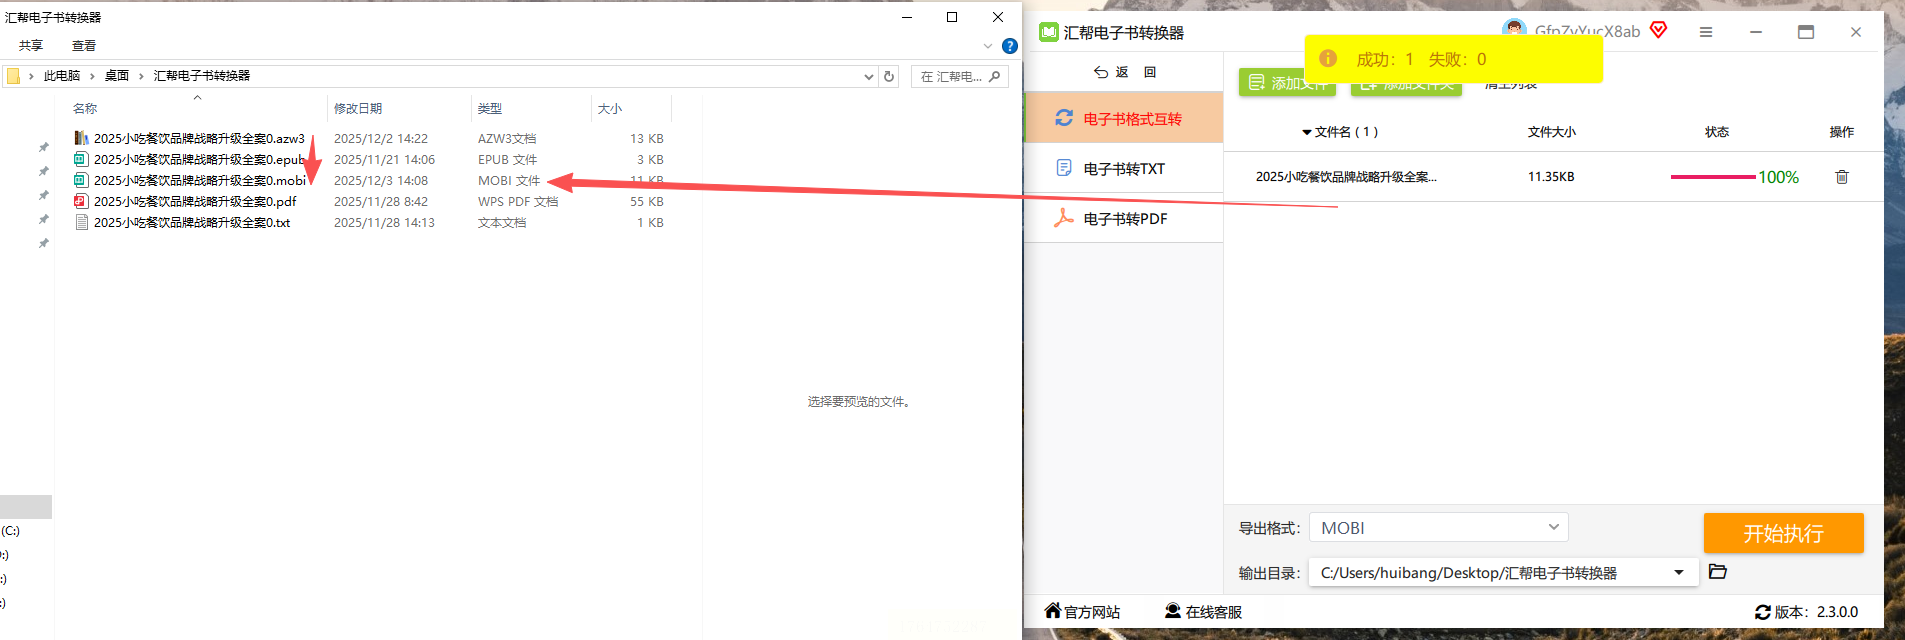The width and height of the screenshot is (1905, 640).
Task: Click the refresh icon beside version number
Action: pyautogui.click(x=1763, y=612)
